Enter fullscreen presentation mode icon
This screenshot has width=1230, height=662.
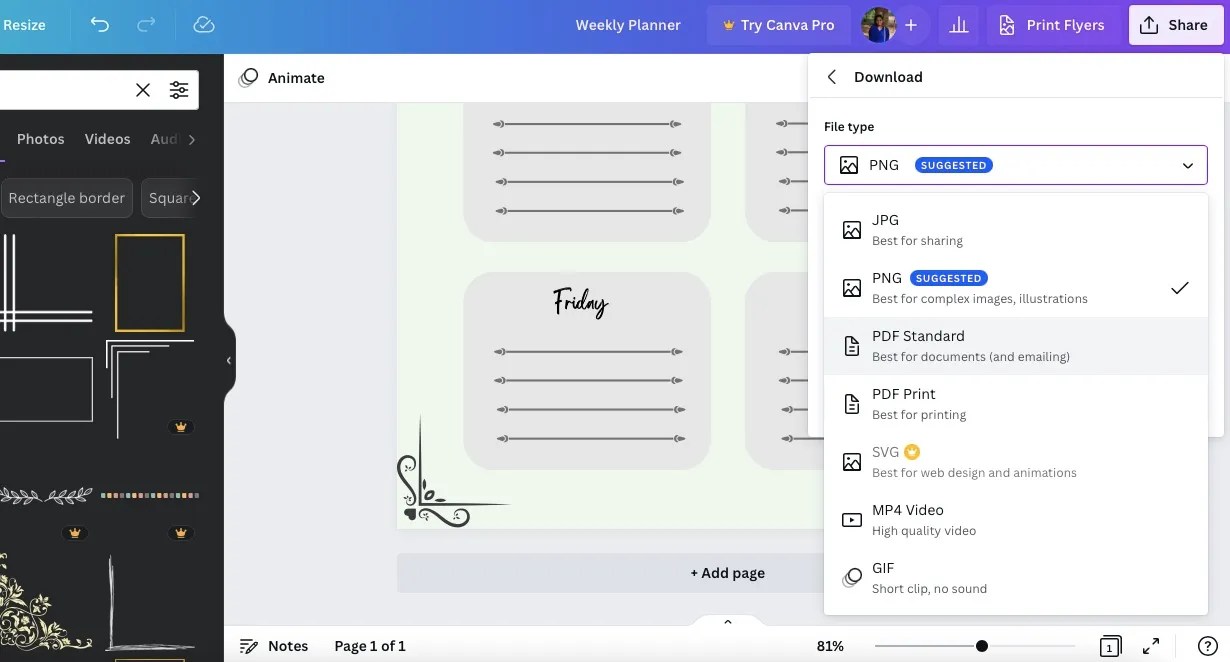pos(1151,646)
